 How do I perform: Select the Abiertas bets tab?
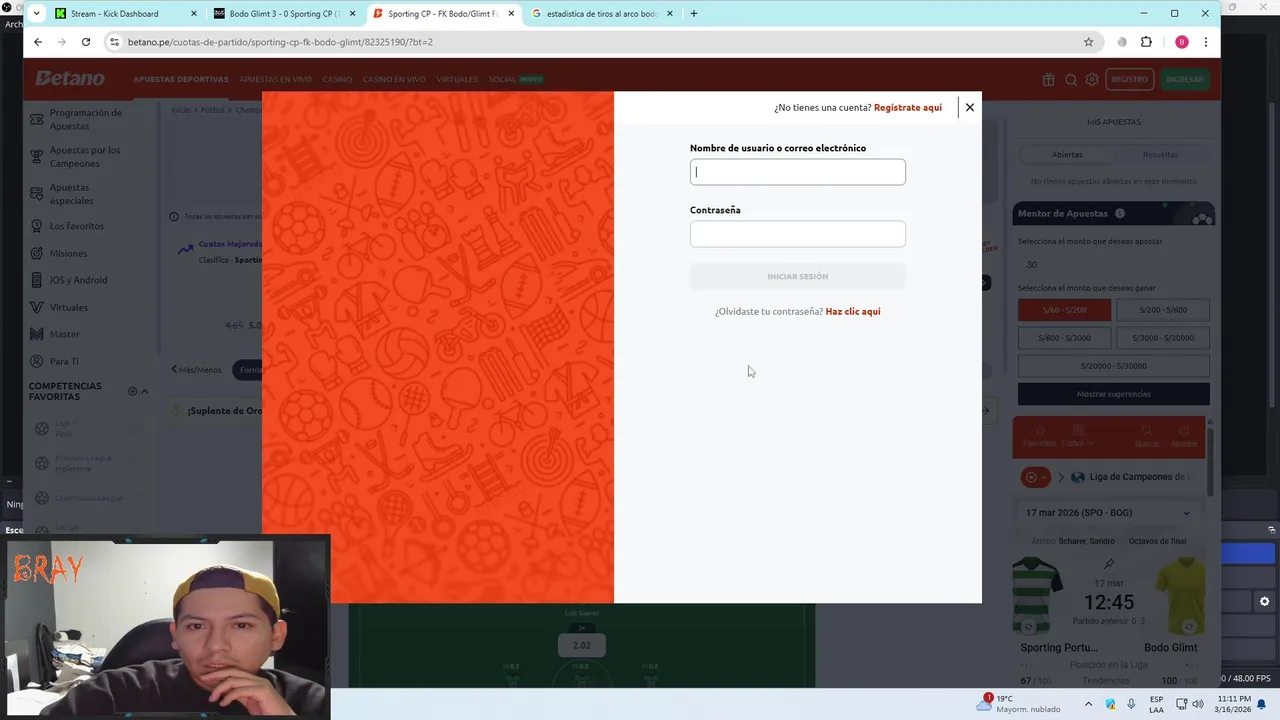click(1067, 155)
